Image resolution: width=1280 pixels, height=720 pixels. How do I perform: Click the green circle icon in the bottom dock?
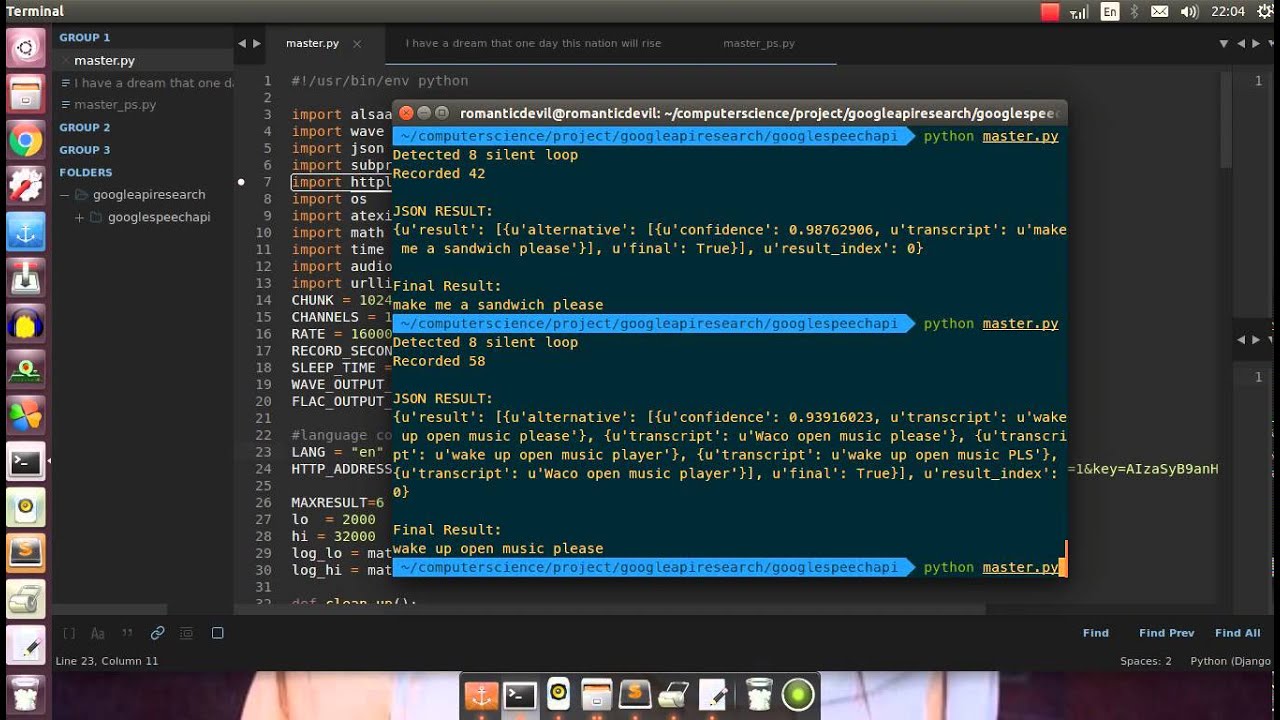[798, 695]
